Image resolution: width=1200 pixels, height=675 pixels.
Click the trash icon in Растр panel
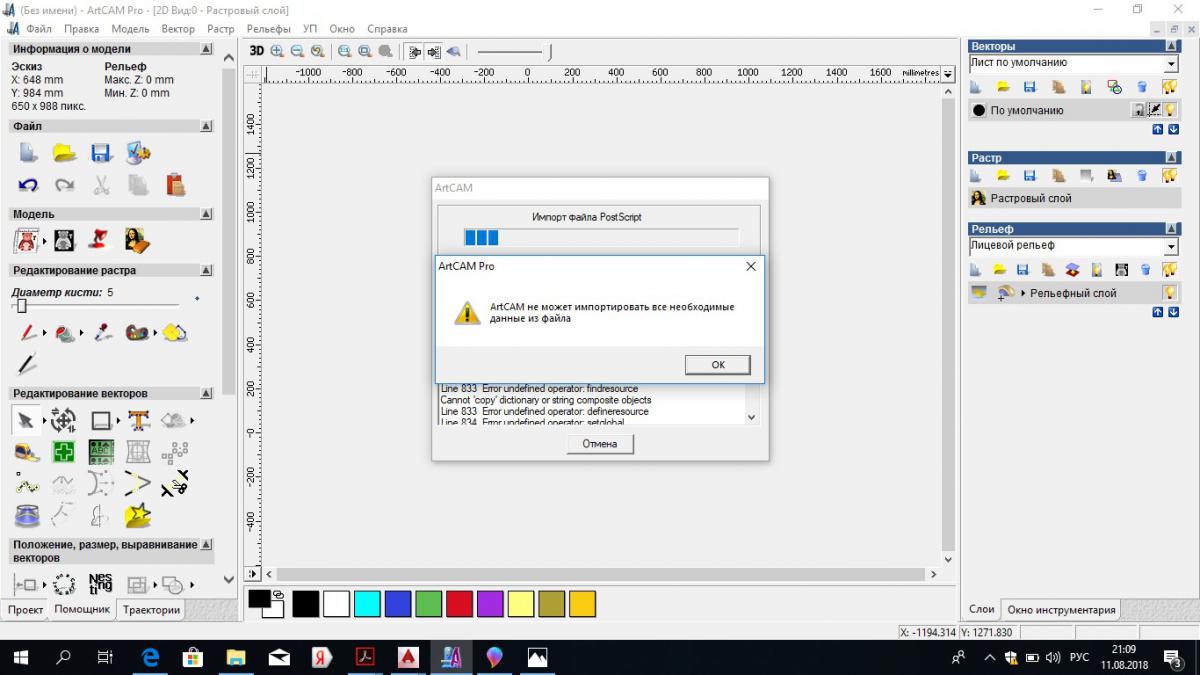(1141, 176)
